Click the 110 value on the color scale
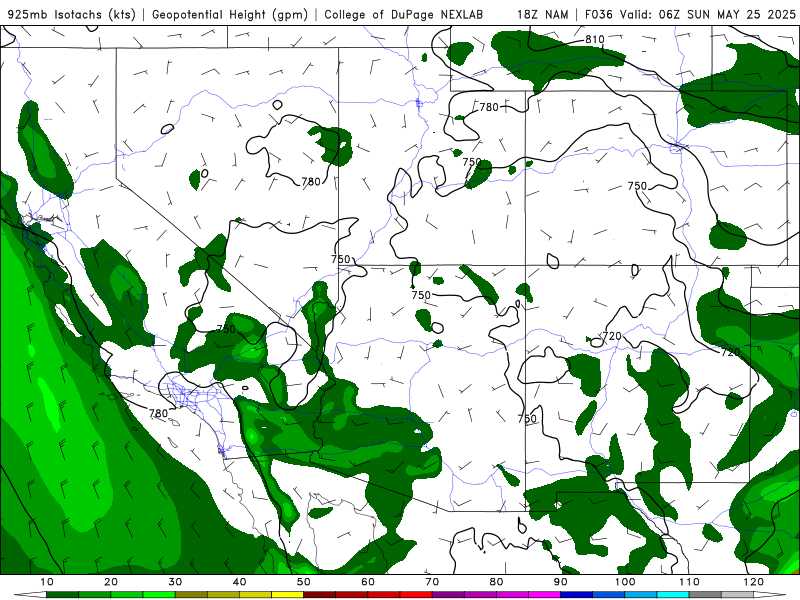 pyautogui.click(x=689, y=582)
